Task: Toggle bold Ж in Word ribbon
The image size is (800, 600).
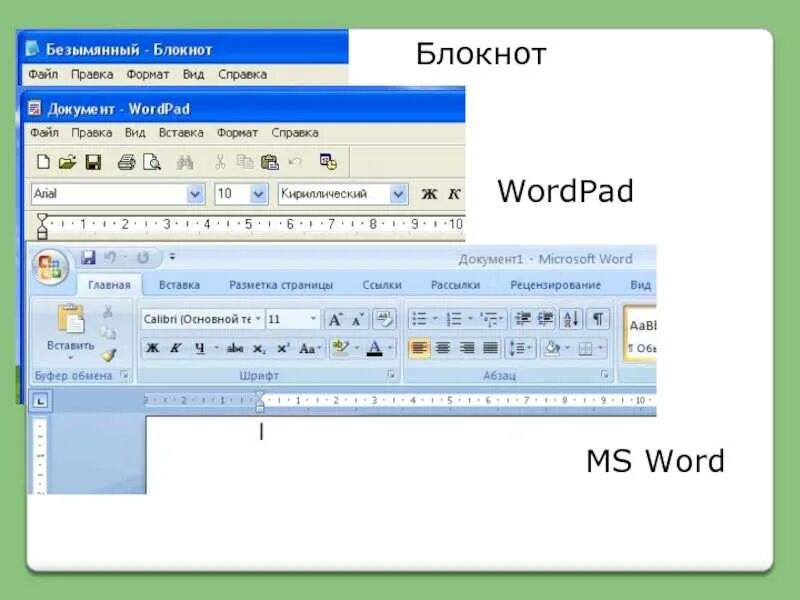Action: (x=152, y=348)
